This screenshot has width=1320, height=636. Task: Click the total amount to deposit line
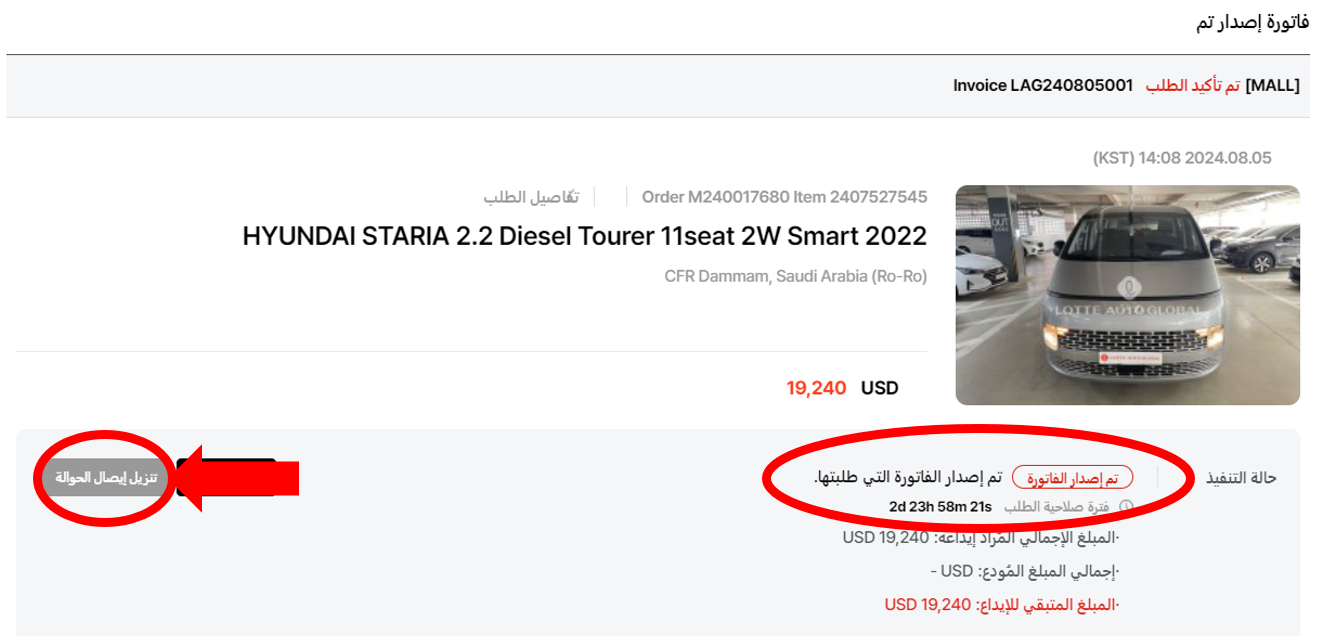click(982, 538)
